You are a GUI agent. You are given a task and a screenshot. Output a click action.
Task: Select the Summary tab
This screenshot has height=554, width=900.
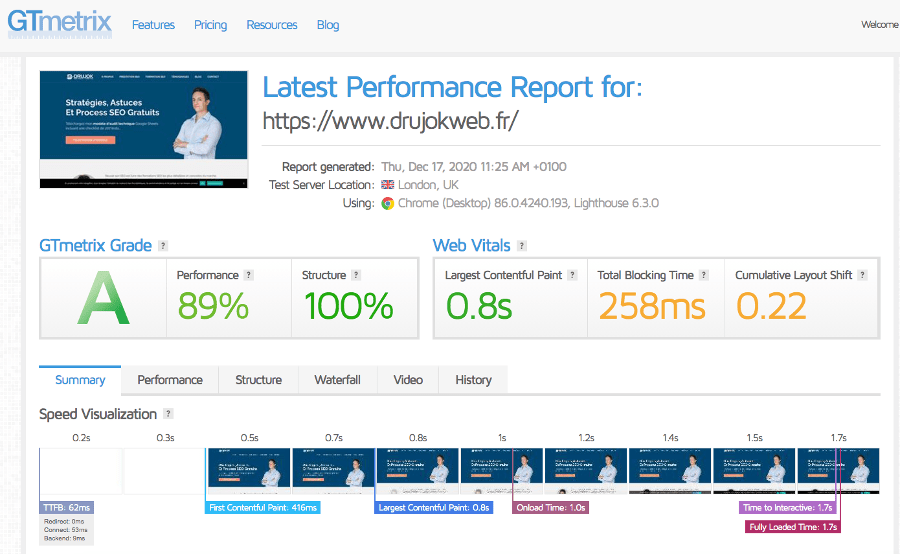(80, 380)
